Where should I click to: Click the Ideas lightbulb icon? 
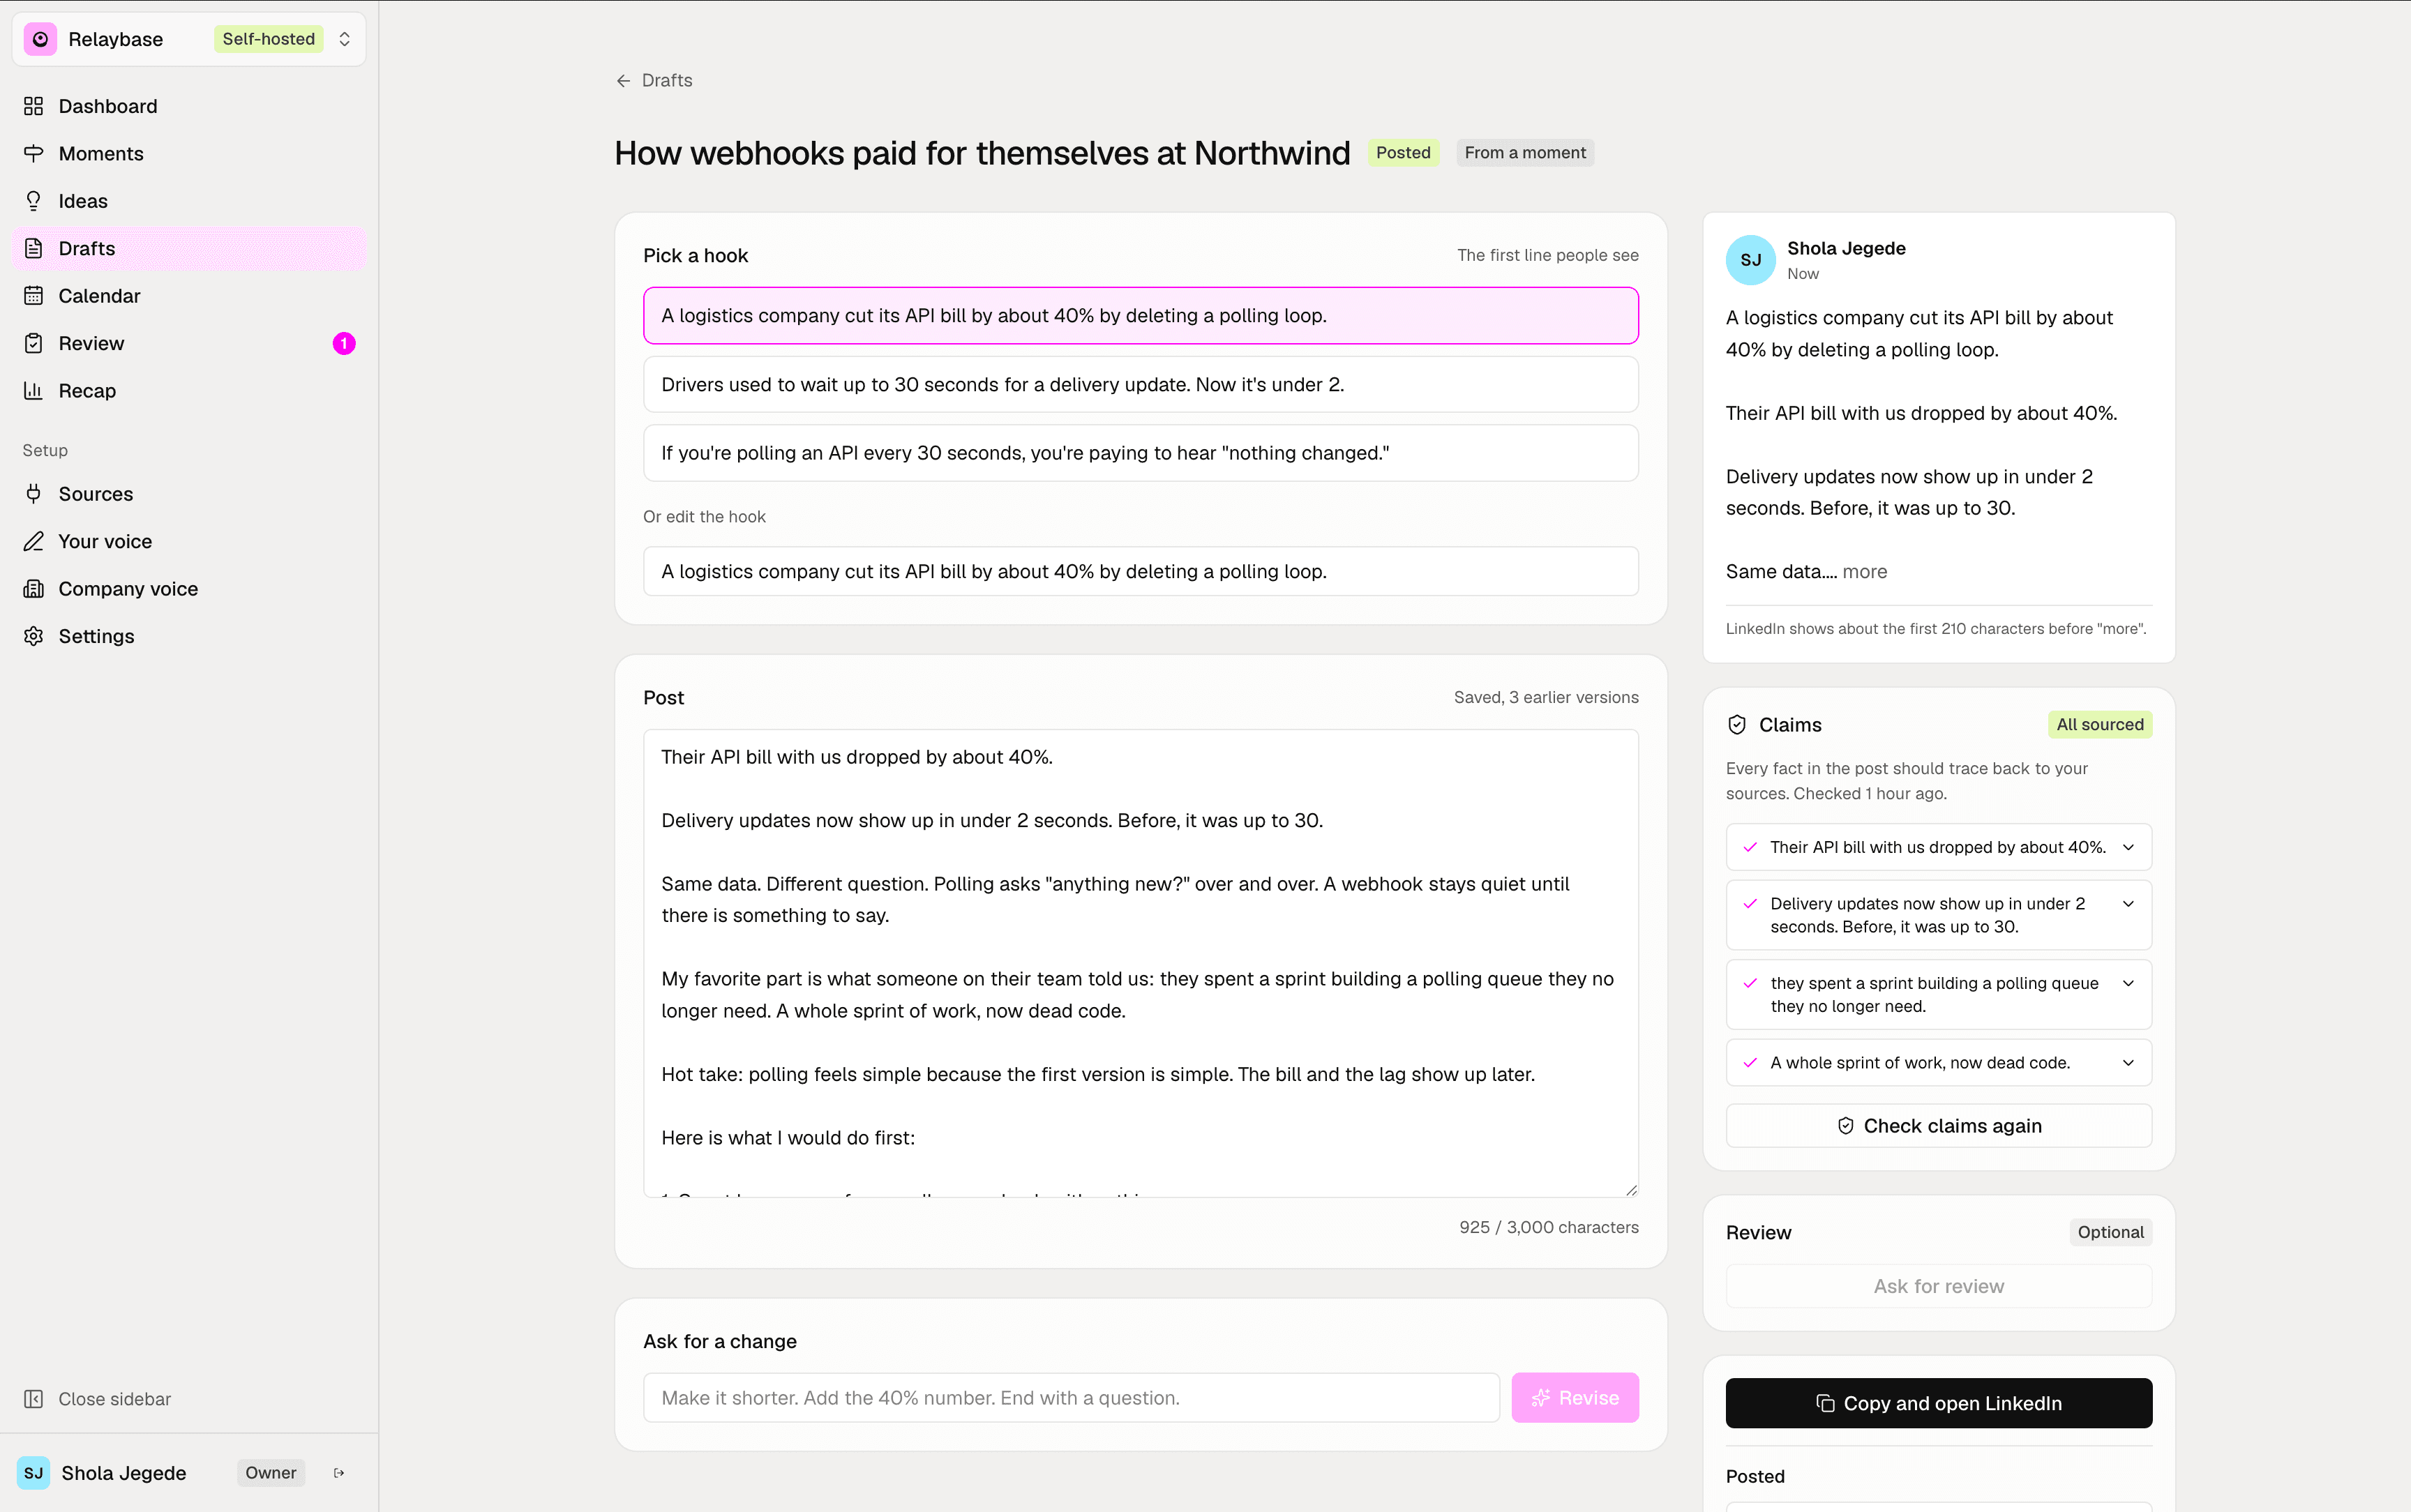tap(34, 201)
